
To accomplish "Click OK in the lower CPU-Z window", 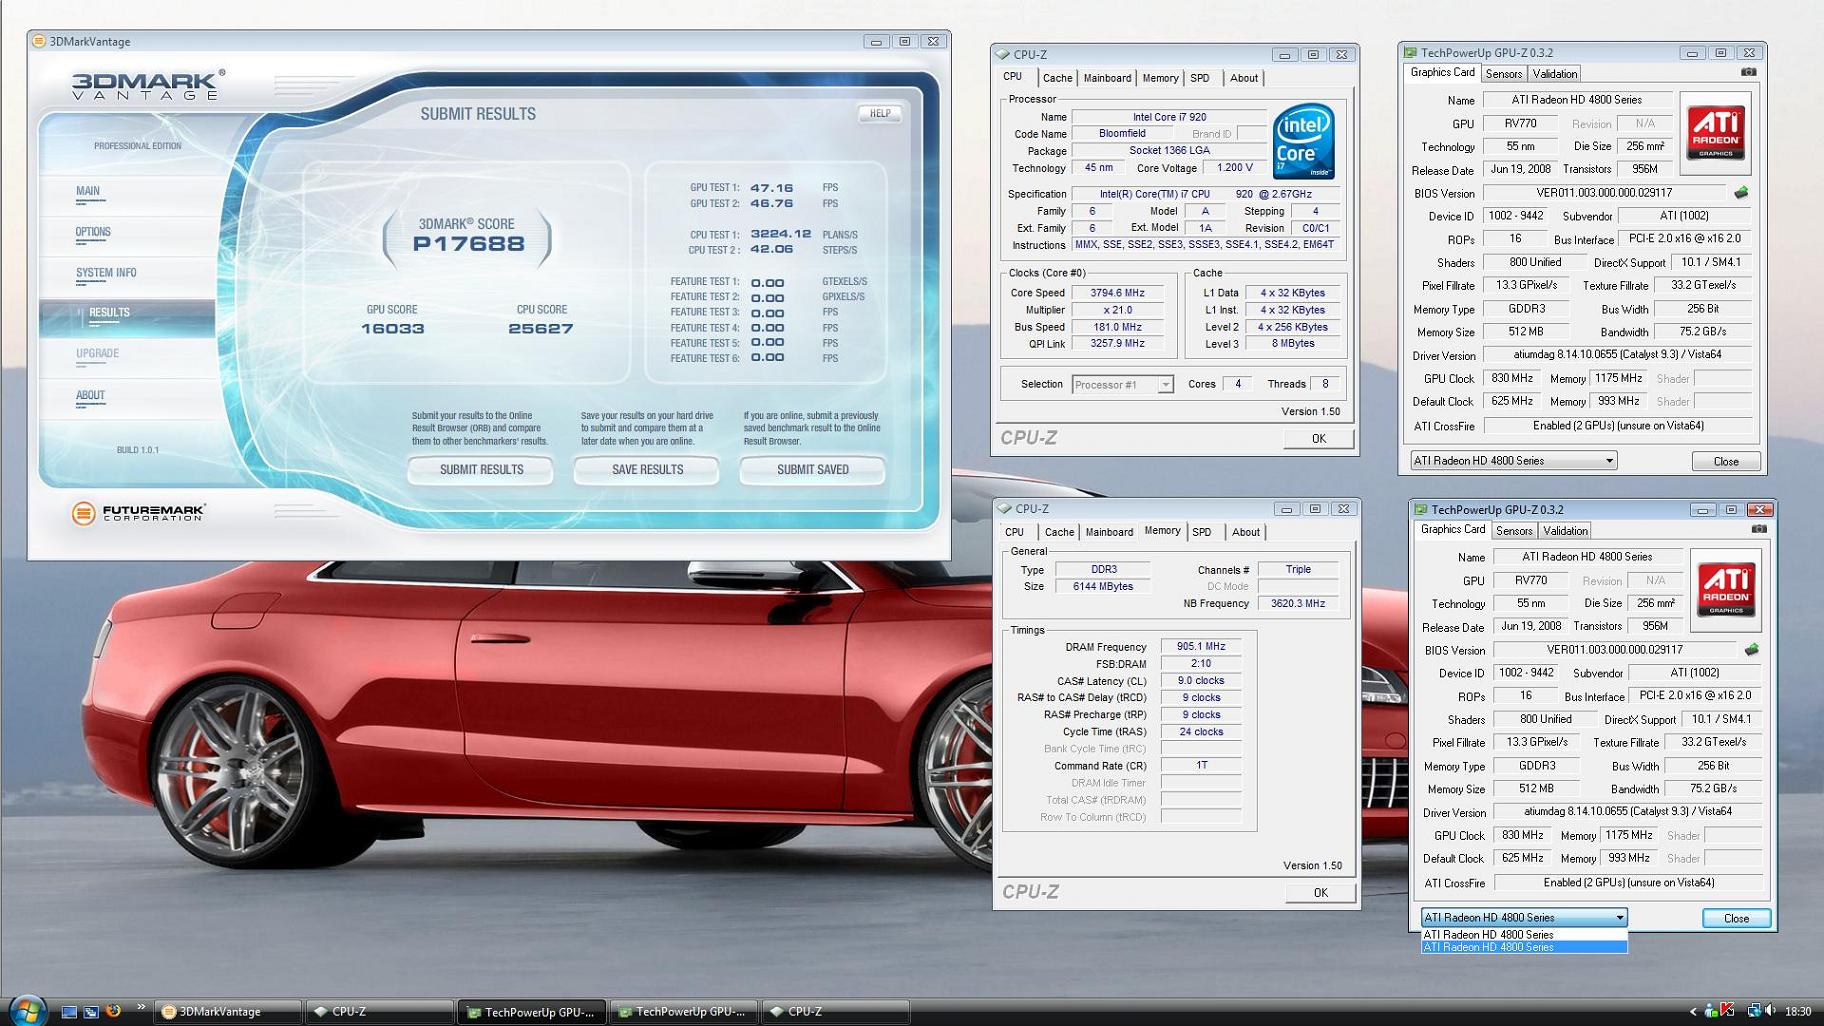I will (1320, 893).
